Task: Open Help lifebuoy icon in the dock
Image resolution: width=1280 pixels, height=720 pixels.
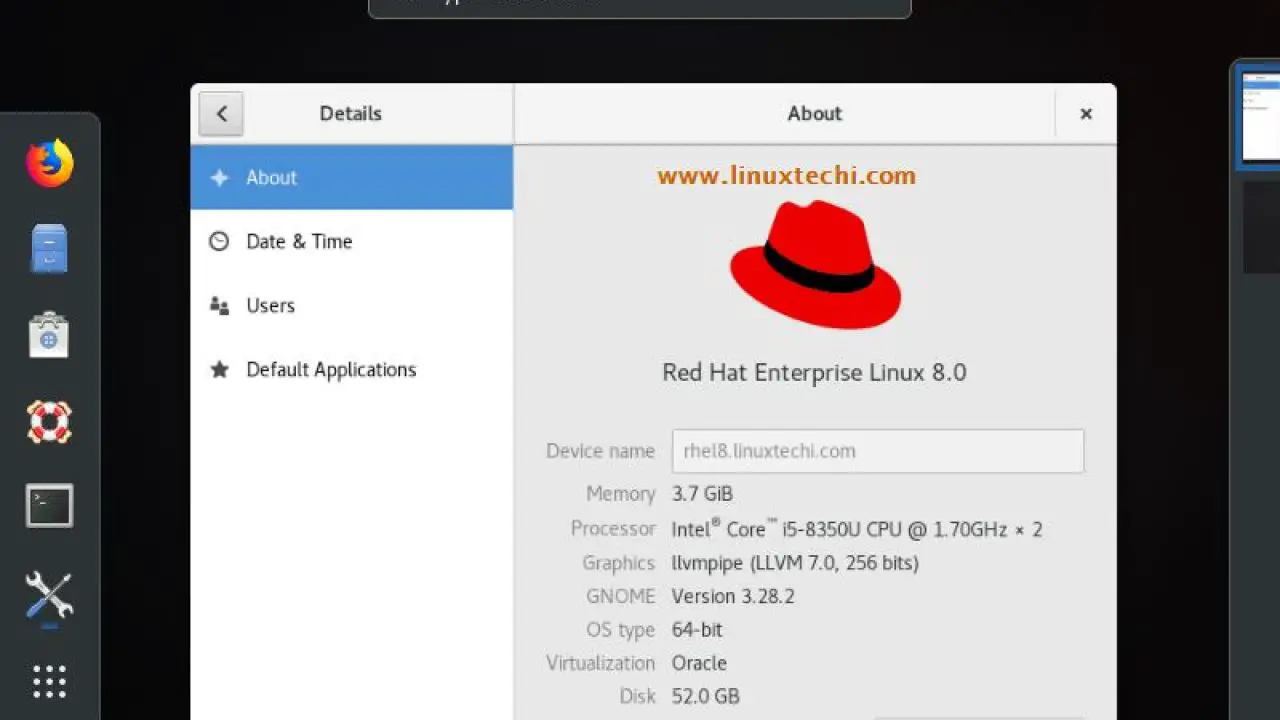Action: (49, 421)
